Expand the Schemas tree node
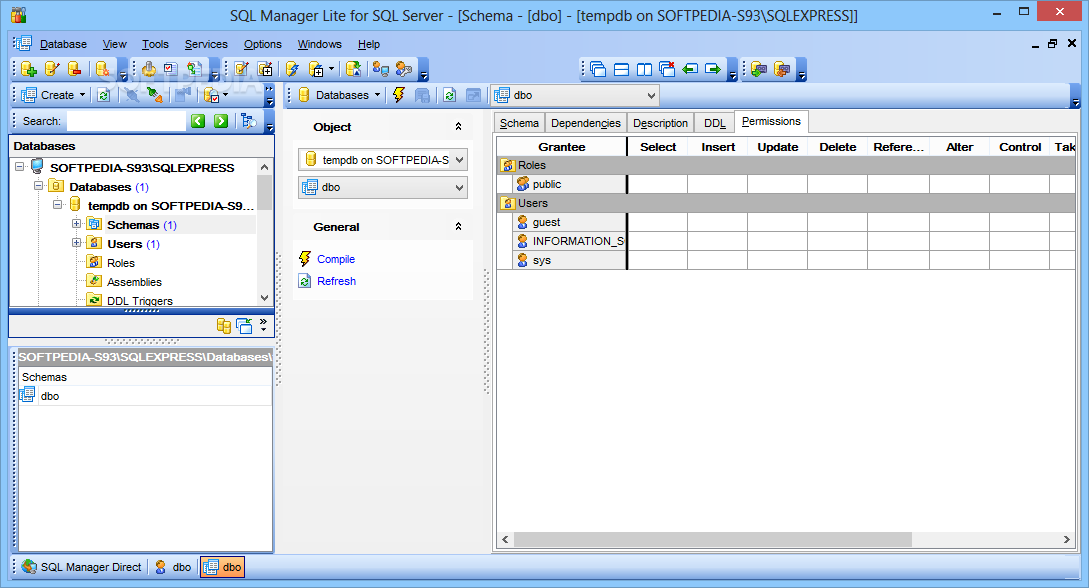The width and height of the screenshot is (1089, 588). [76, 225]
